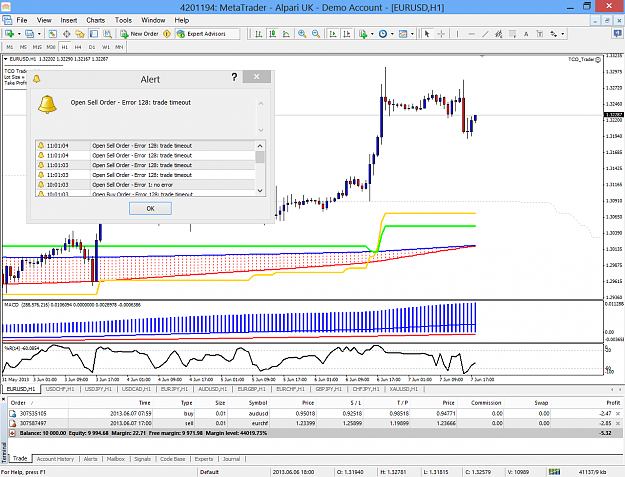Toggle Chart Shift icon
The width and height of the screenshot is (625, 477).
(x=347, y=34)
